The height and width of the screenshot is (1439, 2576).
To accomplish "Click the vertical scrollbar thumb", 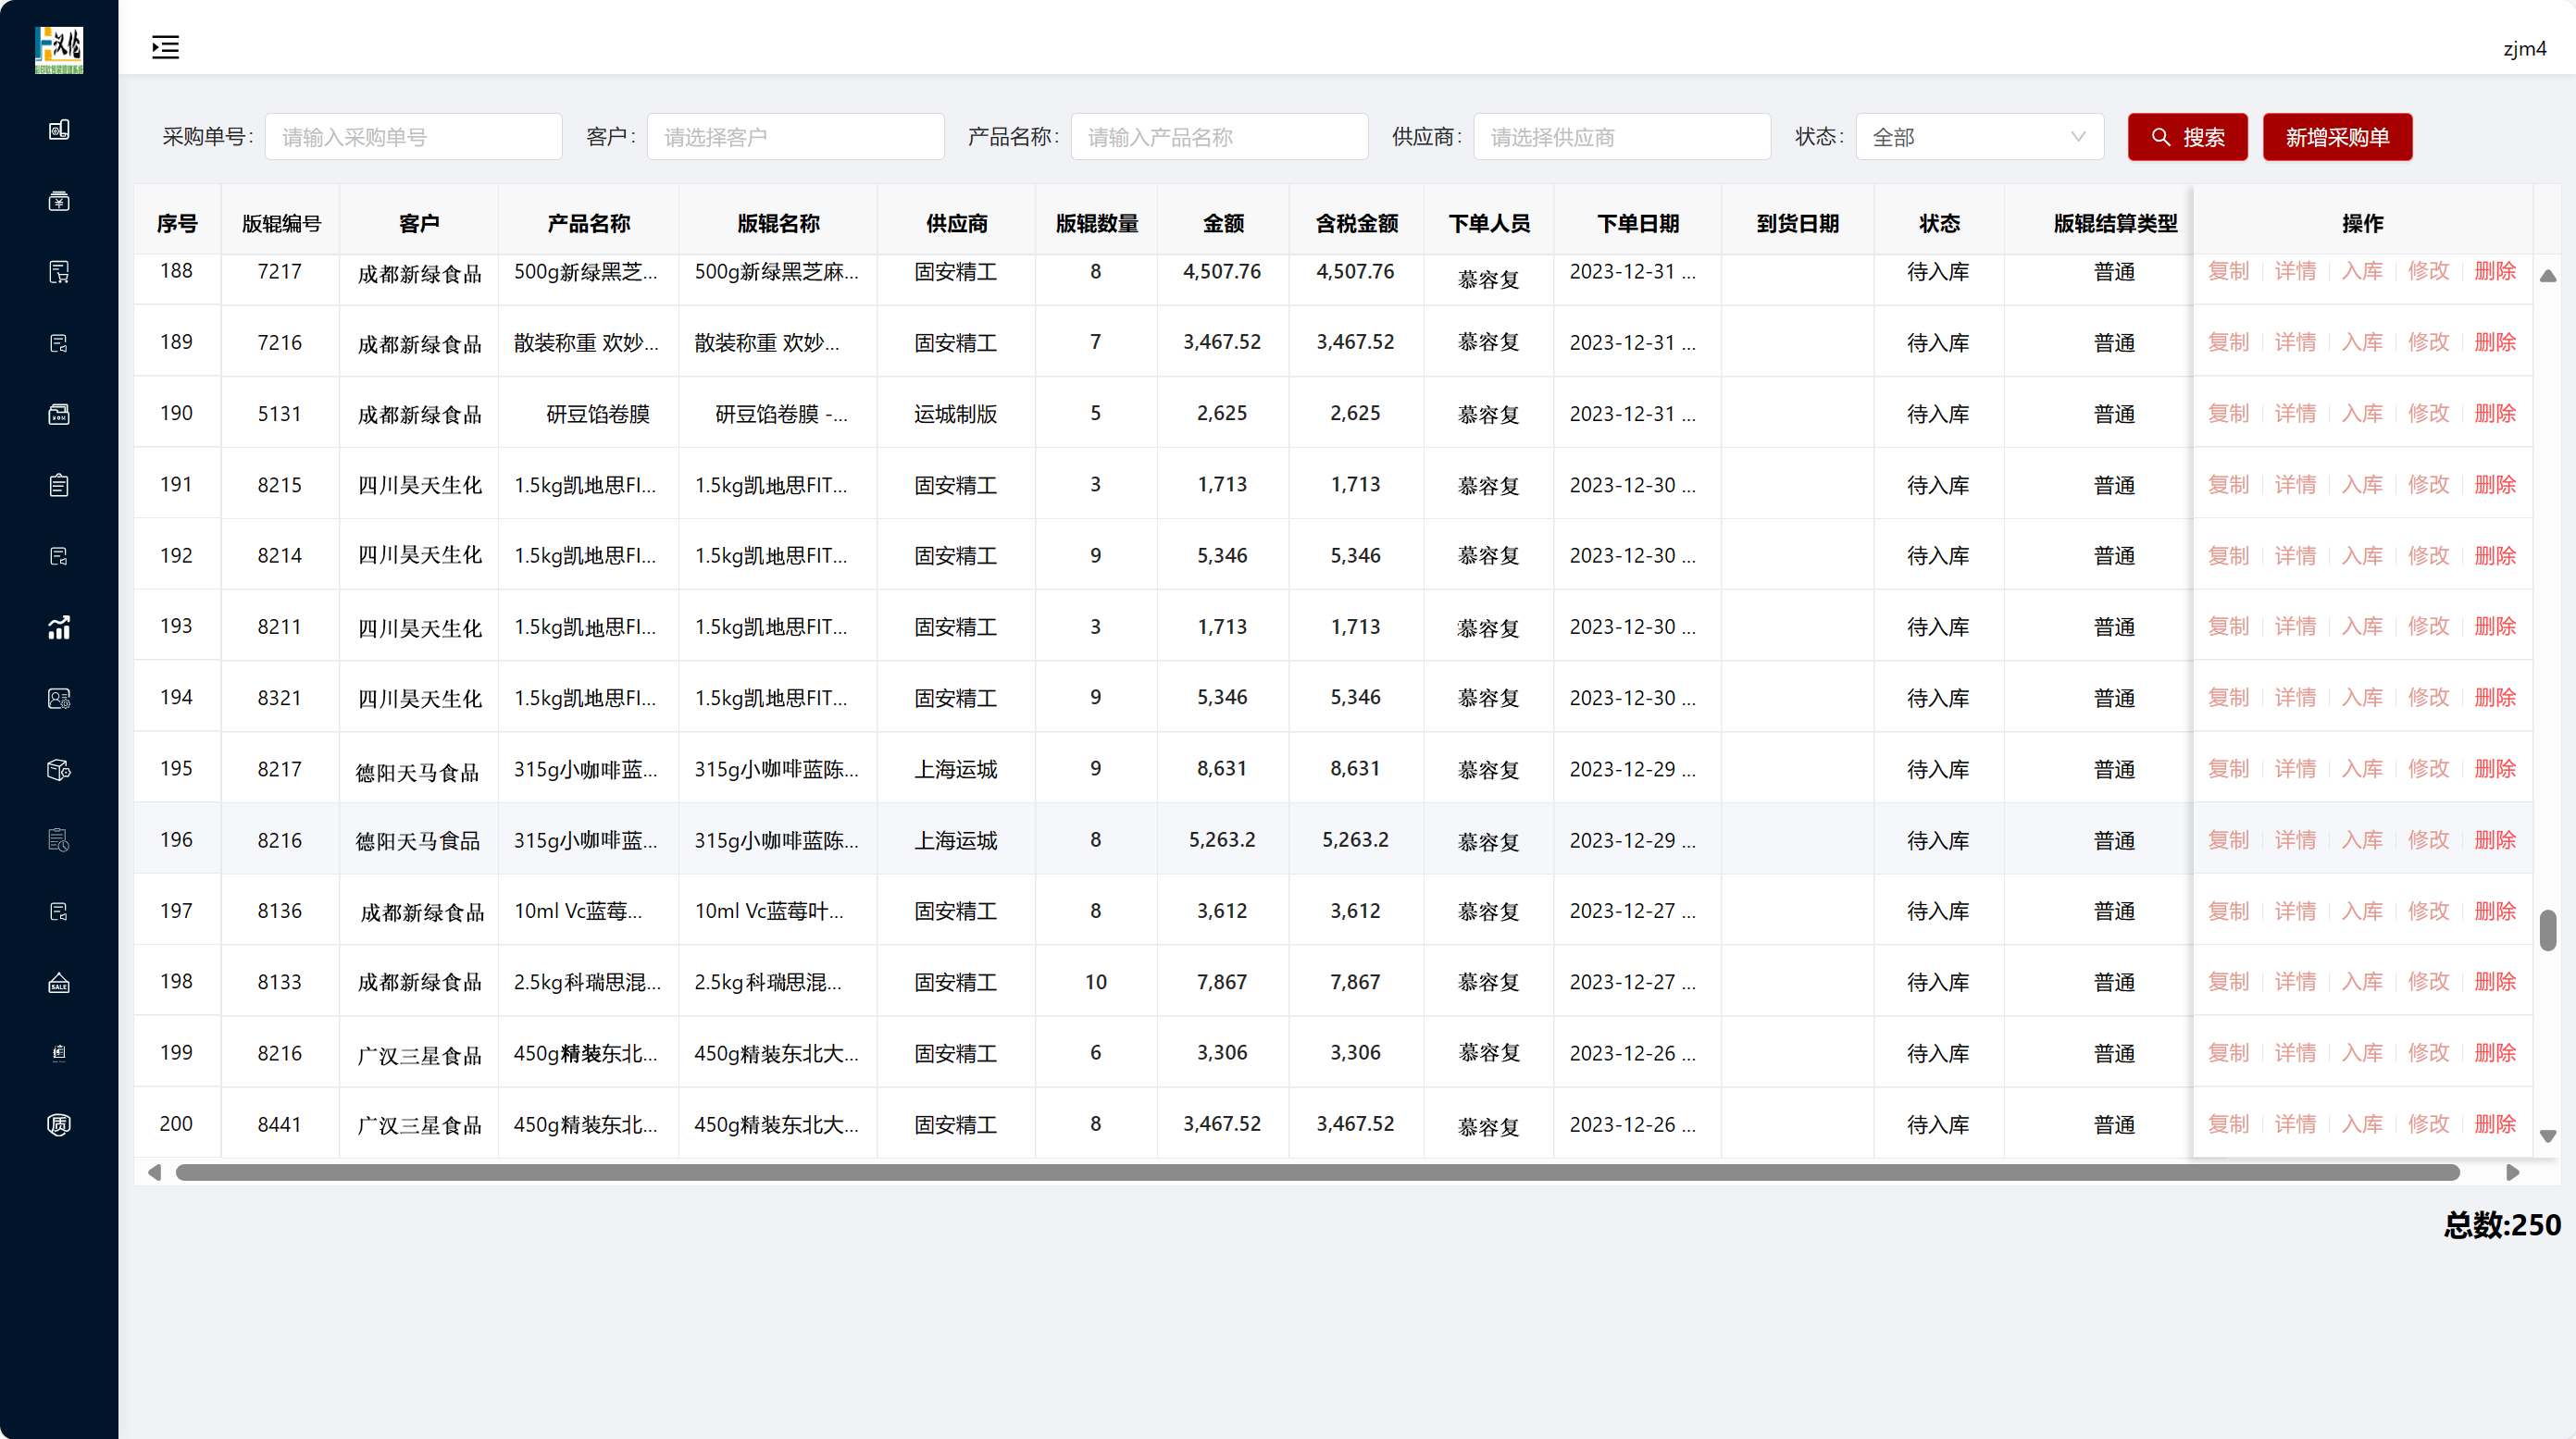I will 2548,930.
